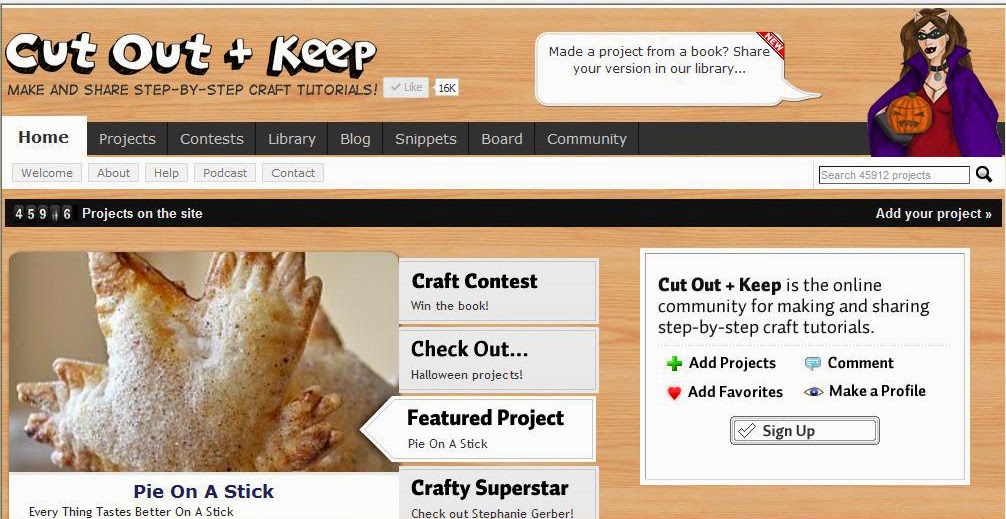
Task: Click the Halloween mascot with pumpkin
Action: [935, 83]
